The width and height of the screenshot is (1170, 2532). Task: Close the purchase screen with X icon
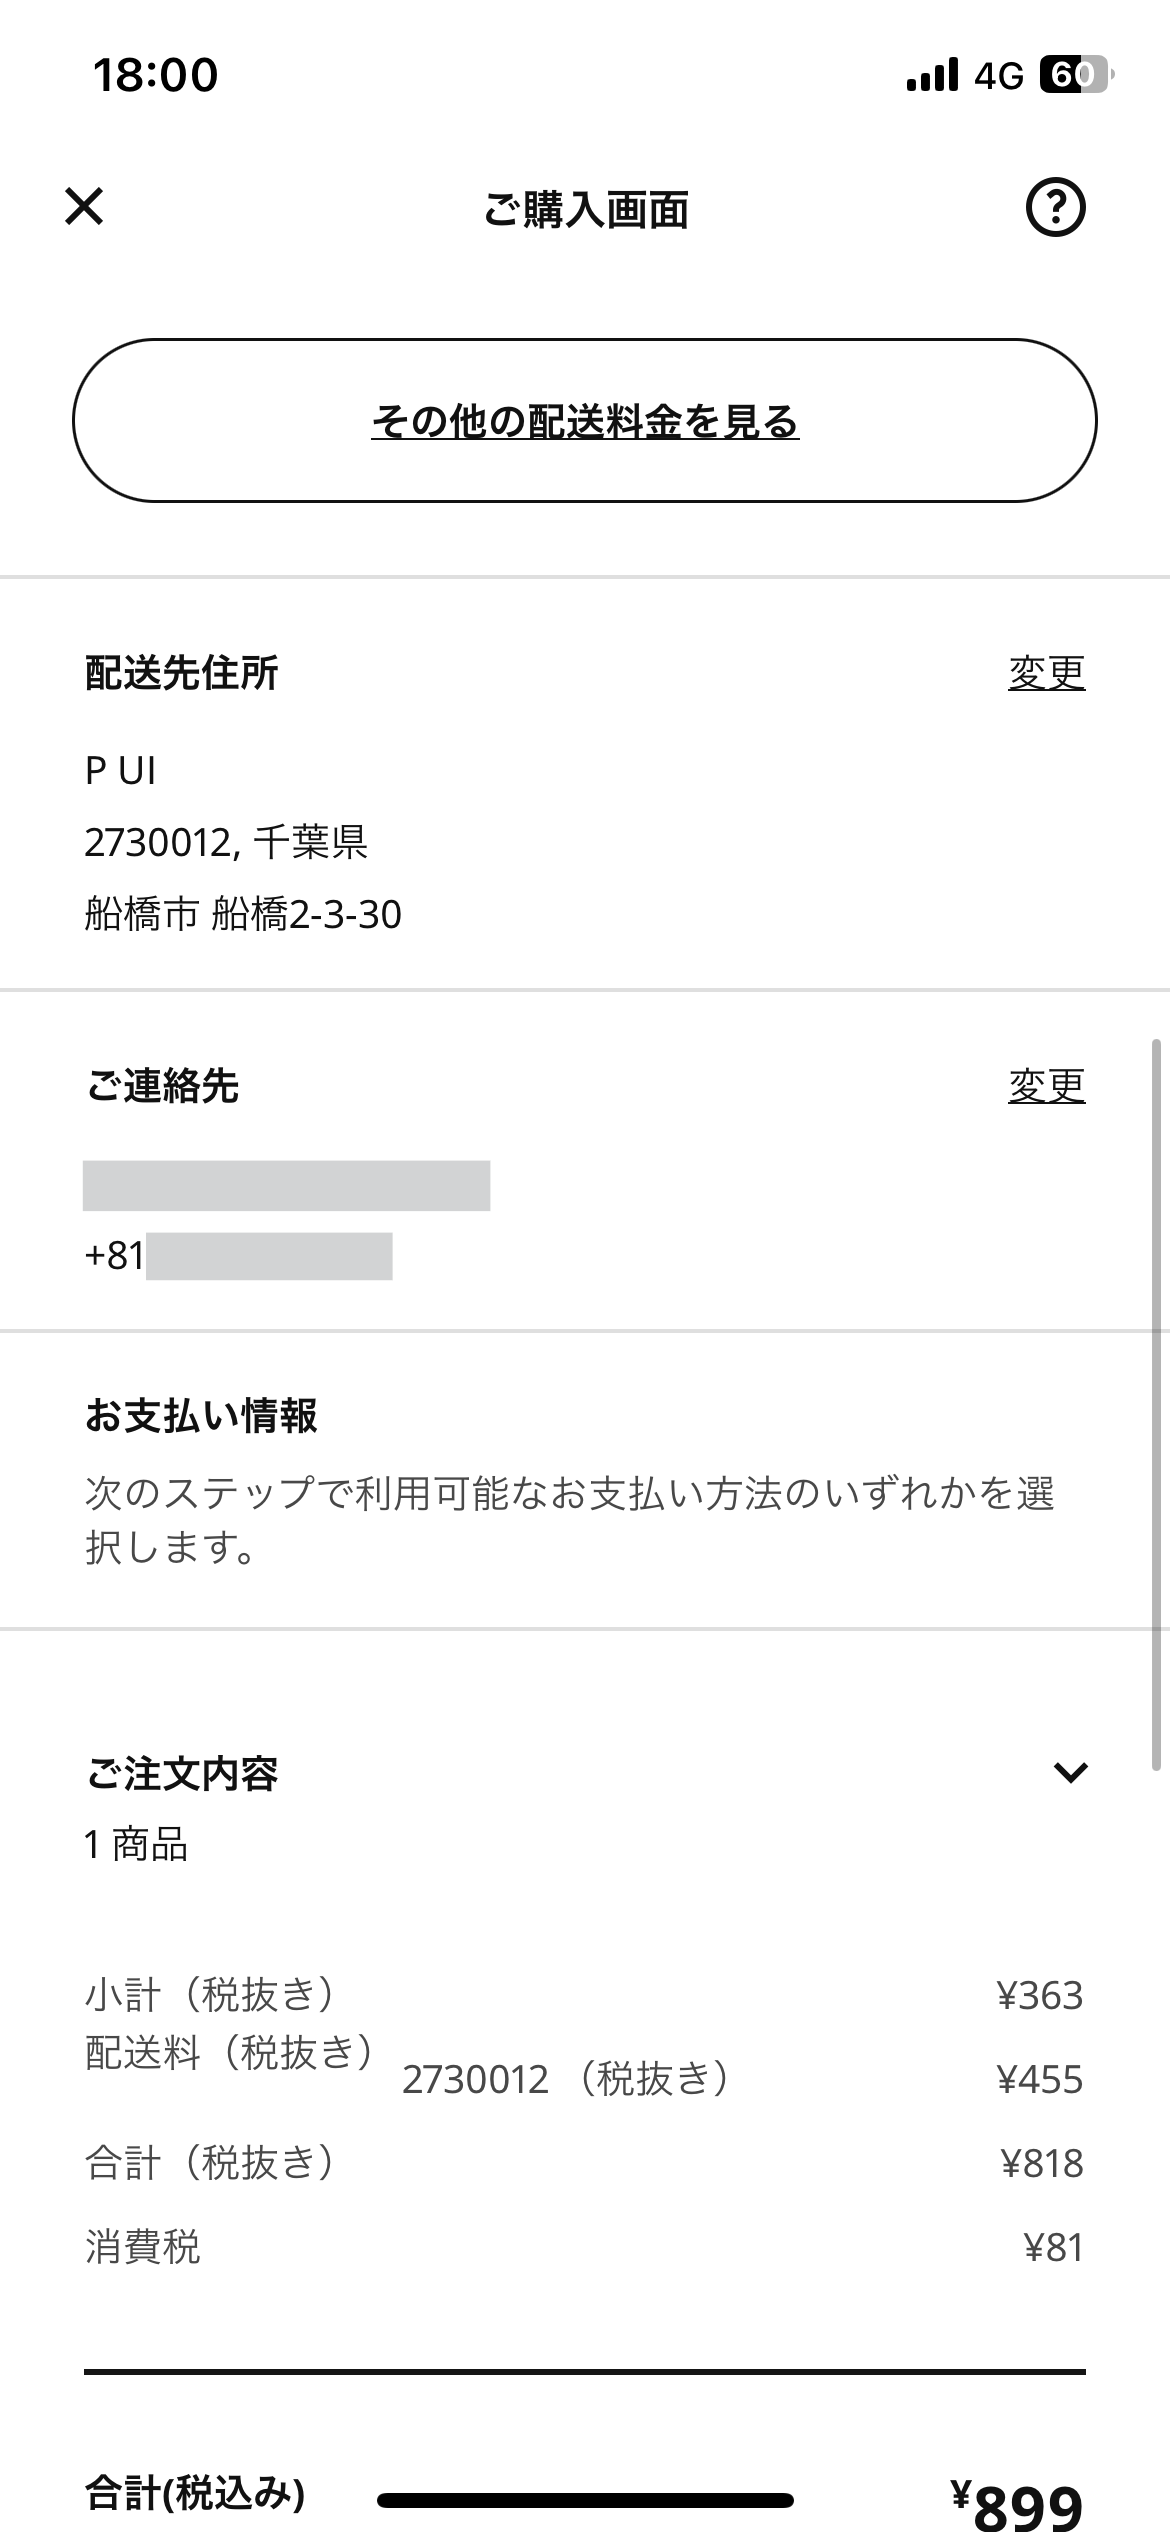pyautogui.click(x=84, y=207)
